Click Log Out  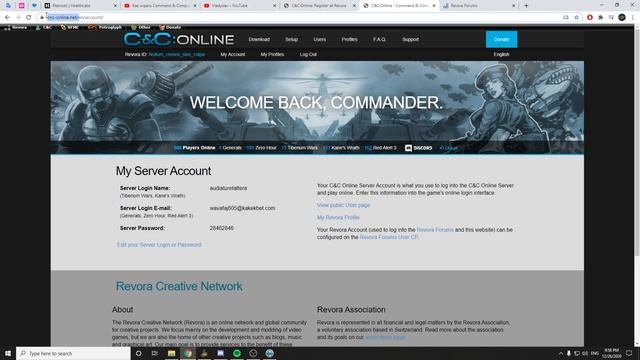click(308, 54)
